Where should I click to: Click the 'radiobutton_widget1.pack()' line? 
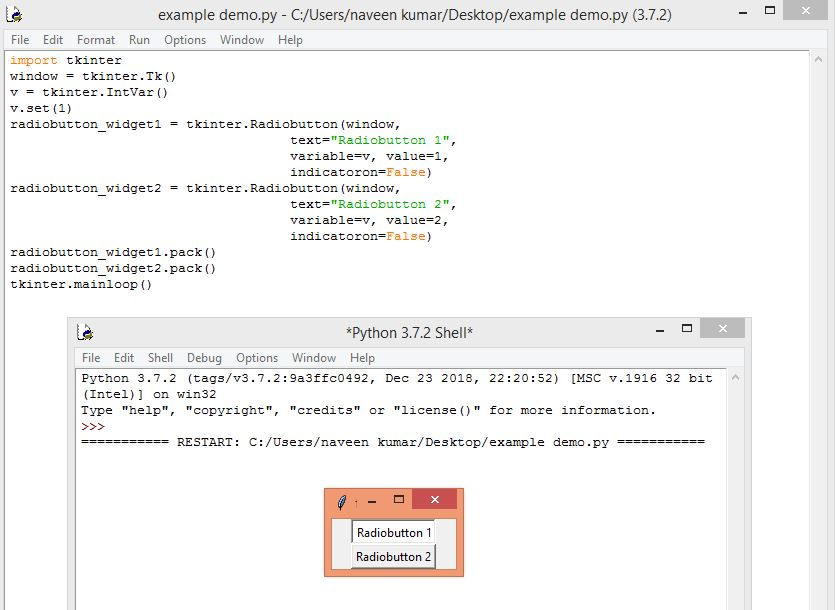point(113,252)
